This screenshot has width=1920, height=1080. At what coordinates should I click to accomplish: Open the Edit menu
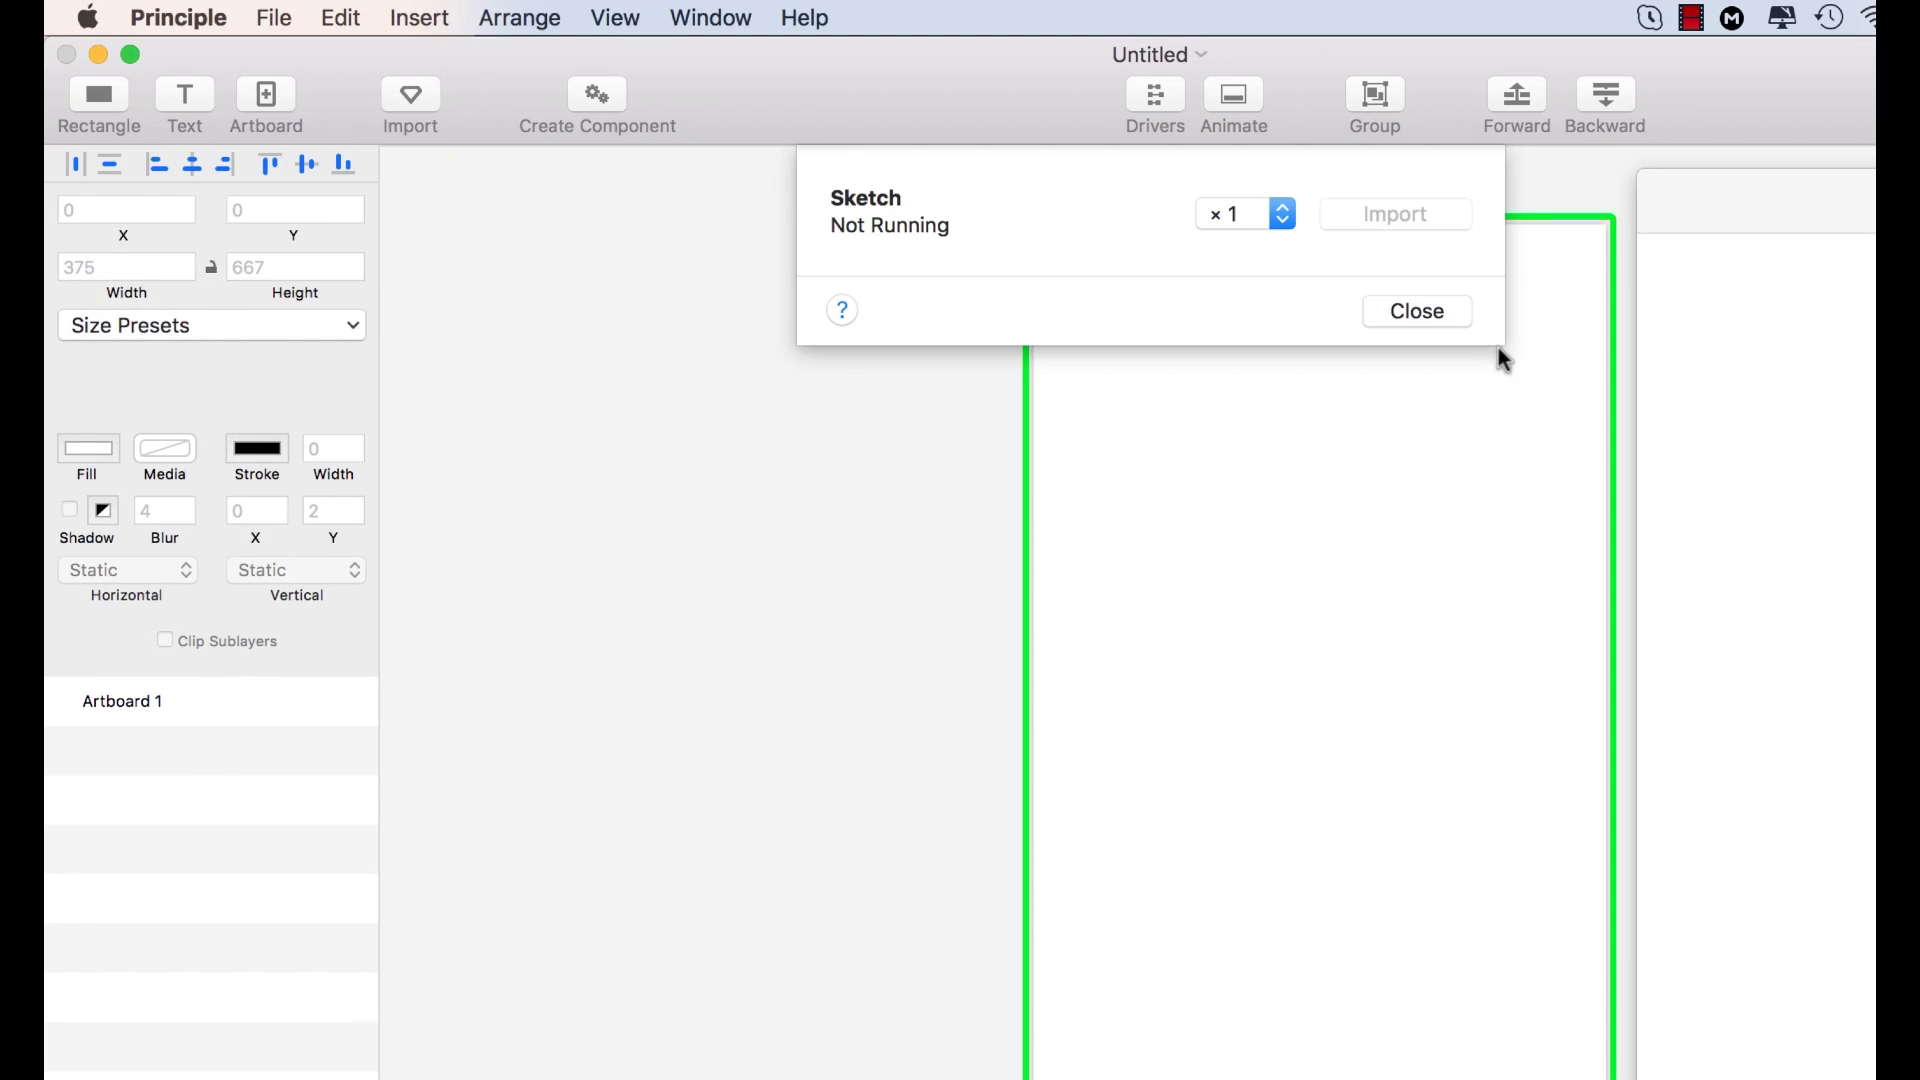(x=340, y=18)
